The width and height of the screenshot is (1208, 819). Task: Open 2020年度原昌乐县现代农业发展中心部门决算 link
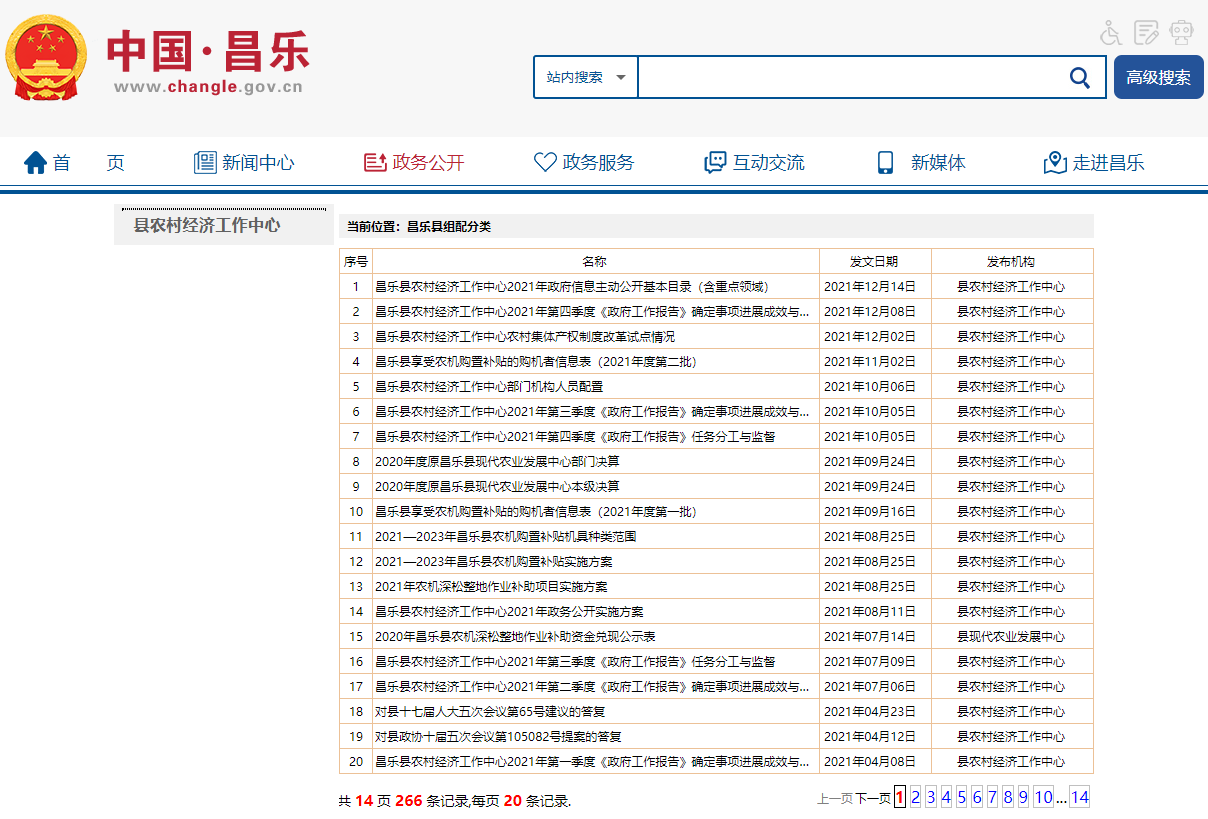point(497,461)
